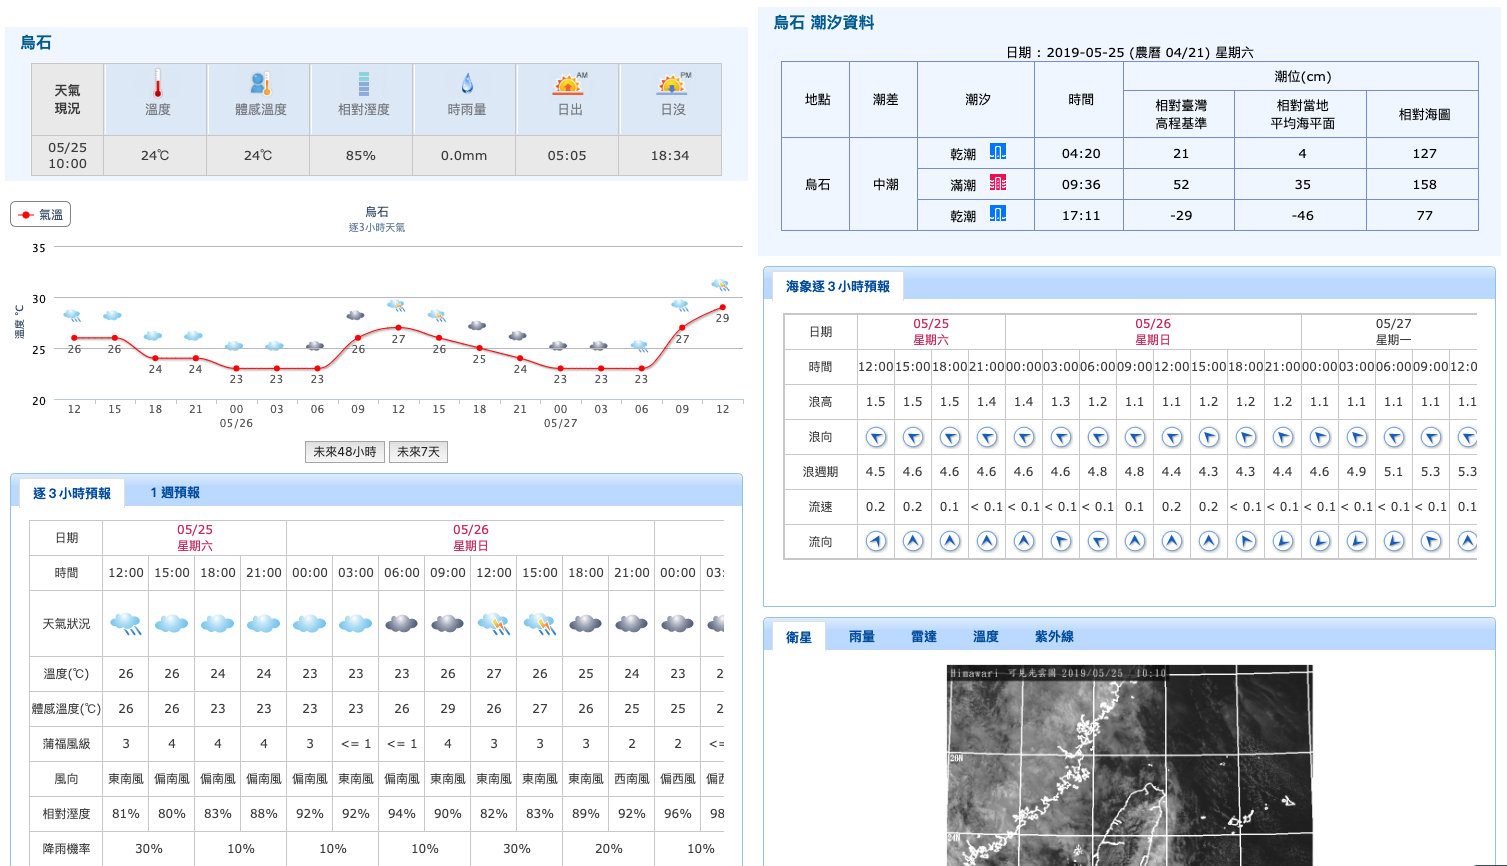
Task: Click the 滿潮 high tide icon at 09:36
Action: pos(998,183)
